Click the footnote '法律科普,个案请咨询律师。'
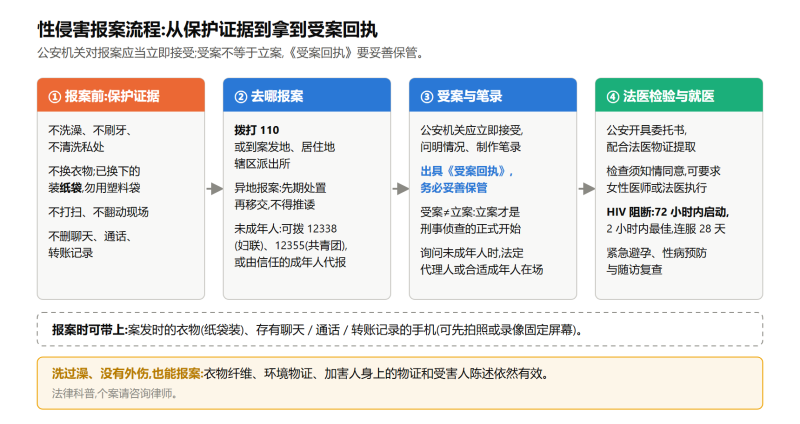Image resolution: width=800 pixels, height=424 pixels. [x=114, y=393]
